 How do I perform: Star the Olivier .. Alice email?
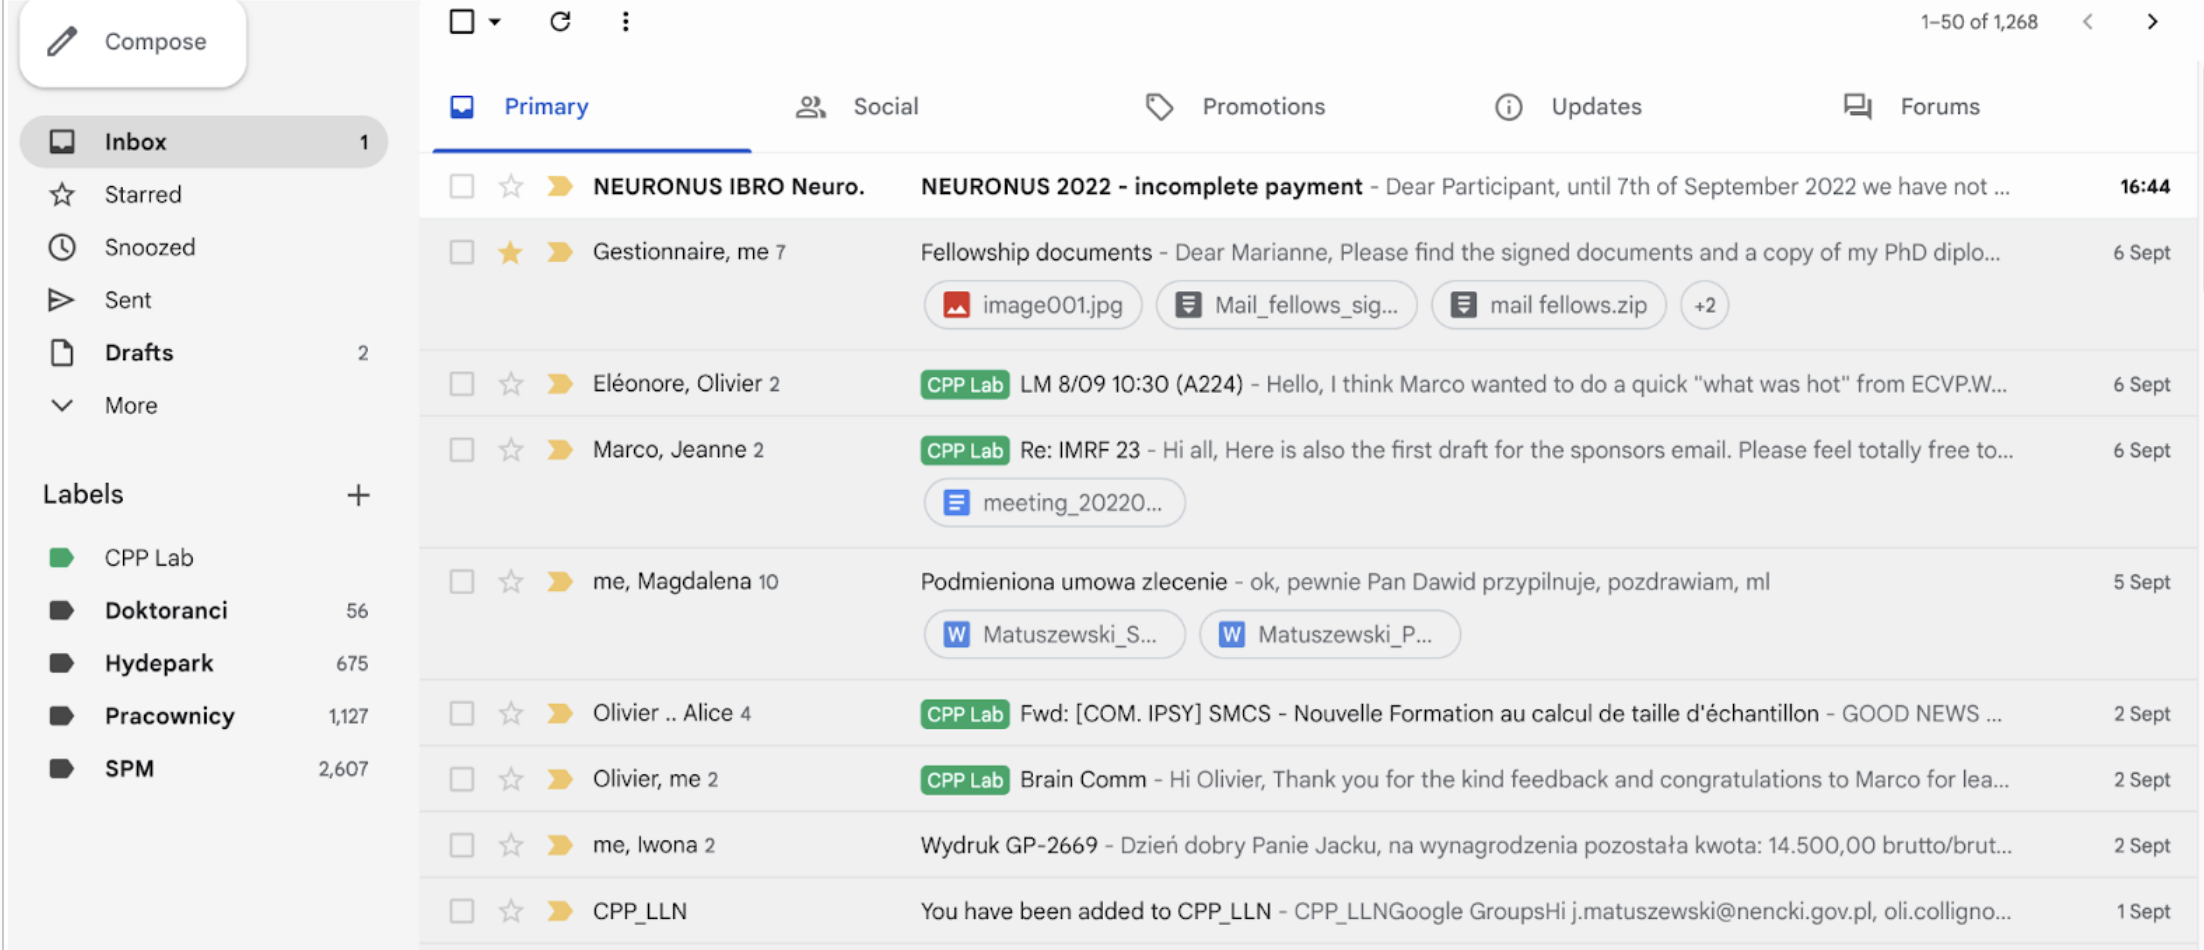(511, 714)
